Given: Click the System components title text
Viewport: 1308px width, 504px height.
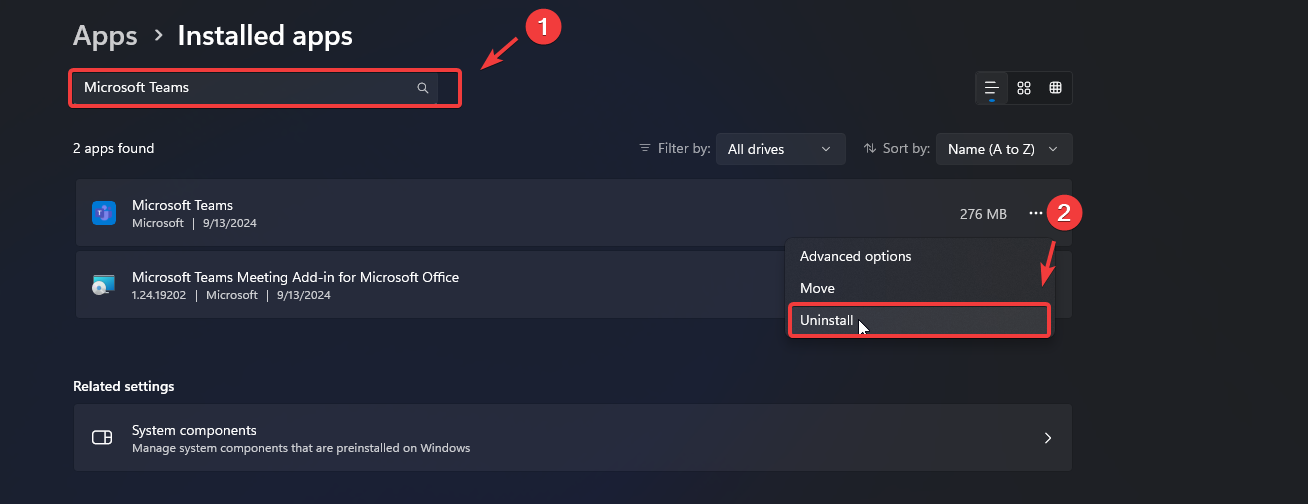Looking at the screenshot, I should [194, 430].
